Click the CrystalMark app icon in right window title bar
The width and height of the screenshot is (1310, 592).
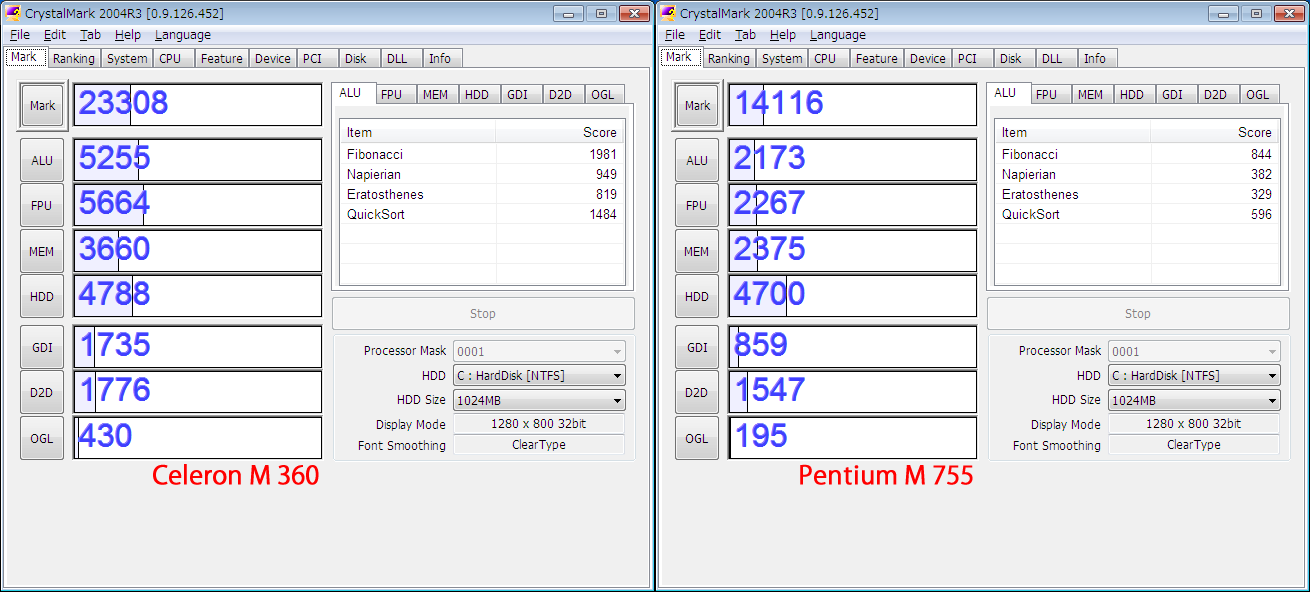click(x=668, y=13)
